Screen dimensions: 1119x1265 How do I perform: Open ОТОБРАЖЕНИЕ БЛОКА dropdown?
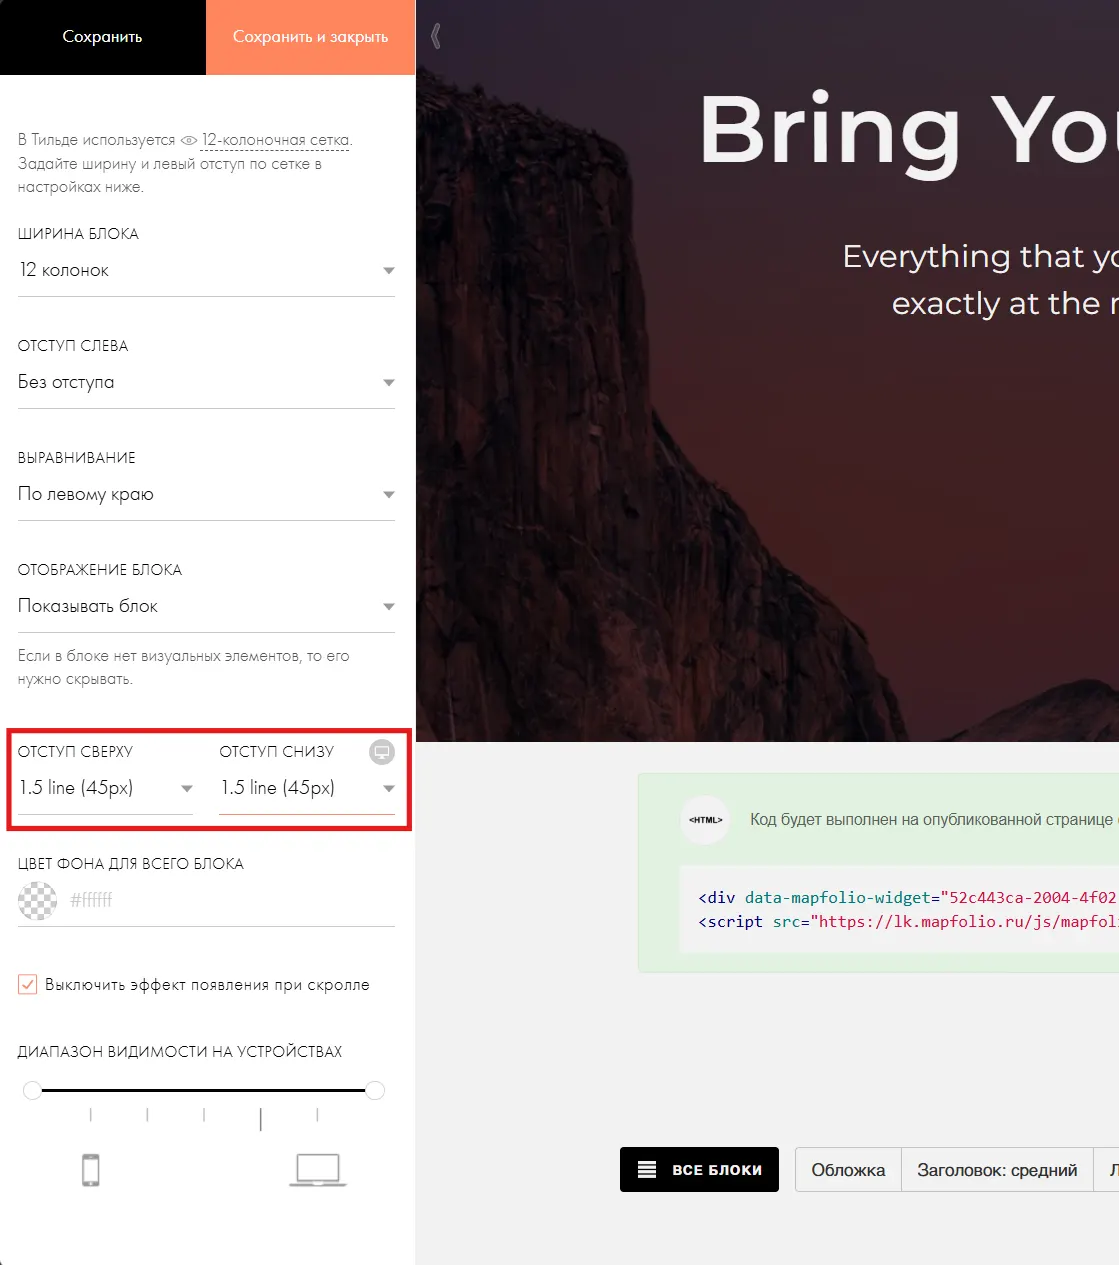206,606
